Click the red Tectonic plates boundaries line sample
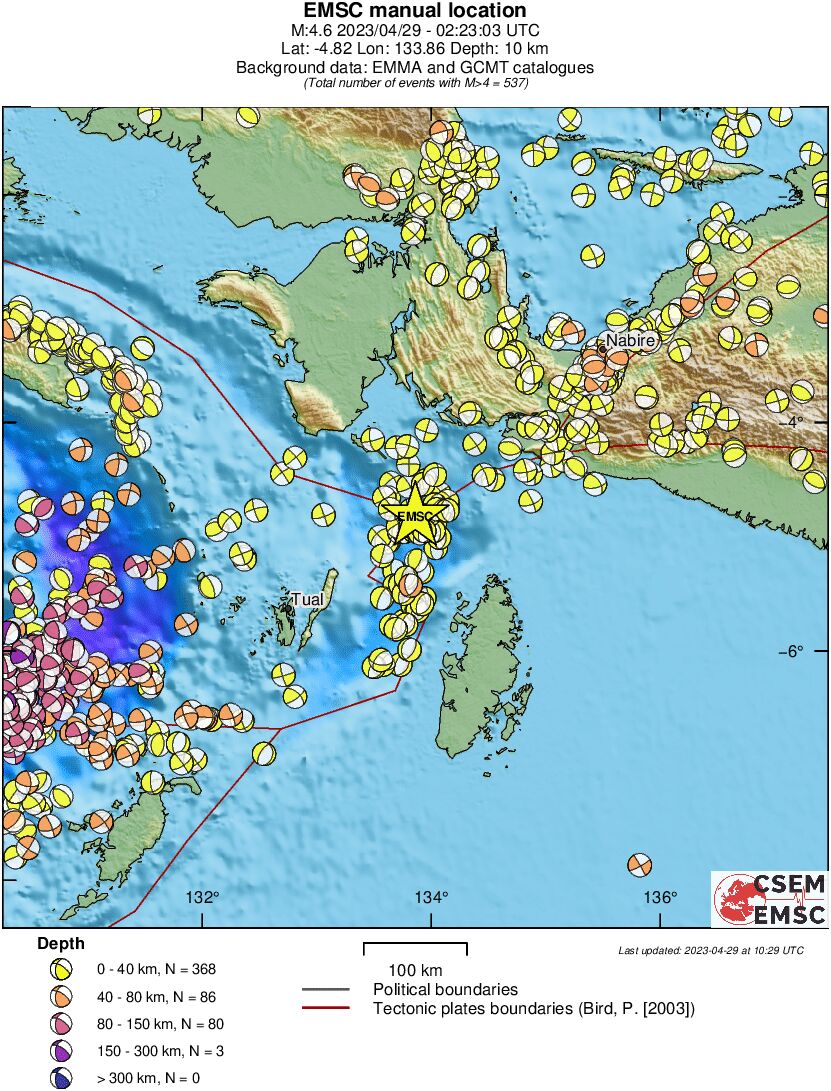Viewport: 831px width, 1091px height. 326,1008
